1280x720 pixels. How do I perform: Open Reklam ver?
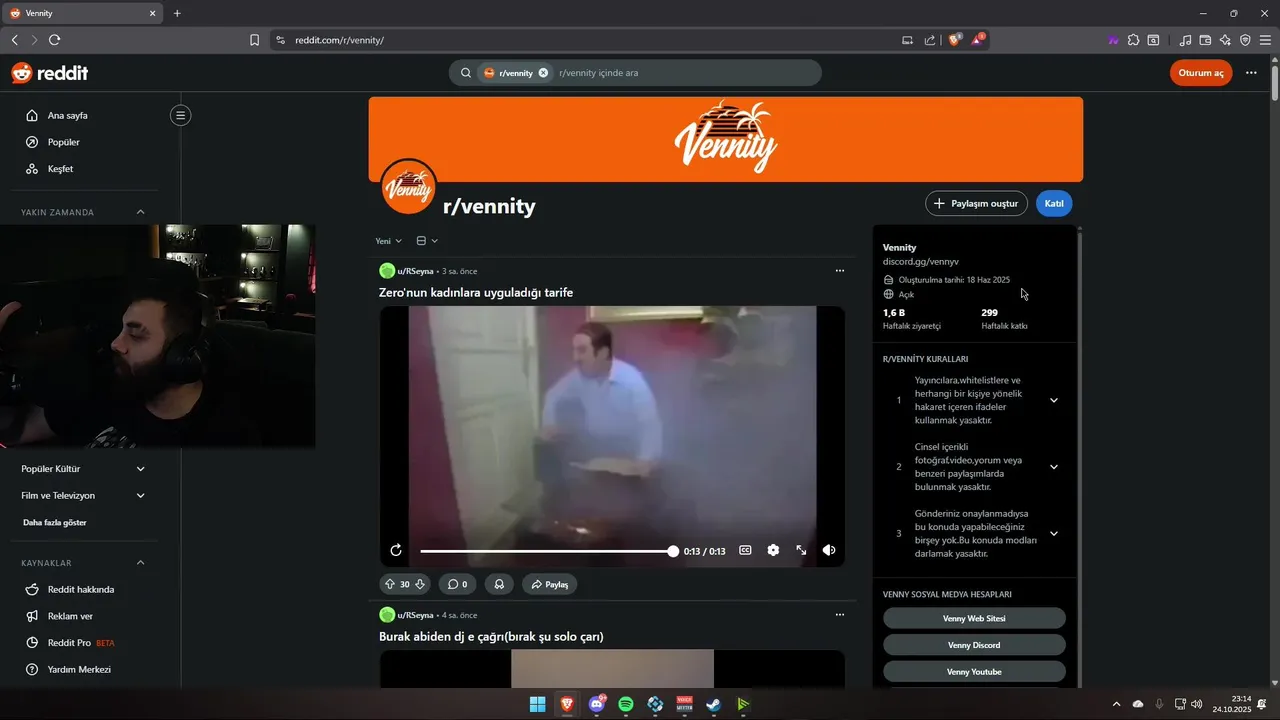pyautogui.click(x=70, y=617)
